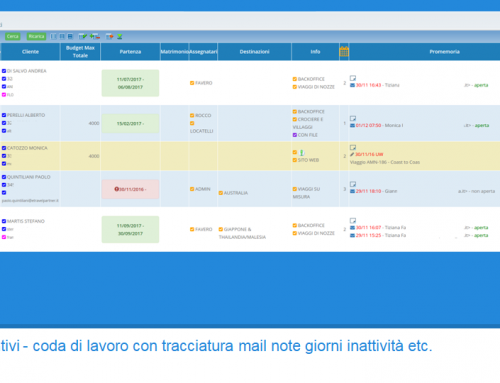500x383 pixels.
Task: Click envelope icon beside 29/11 15:25 Tiziana Fa
Action: tap(352, 236)
